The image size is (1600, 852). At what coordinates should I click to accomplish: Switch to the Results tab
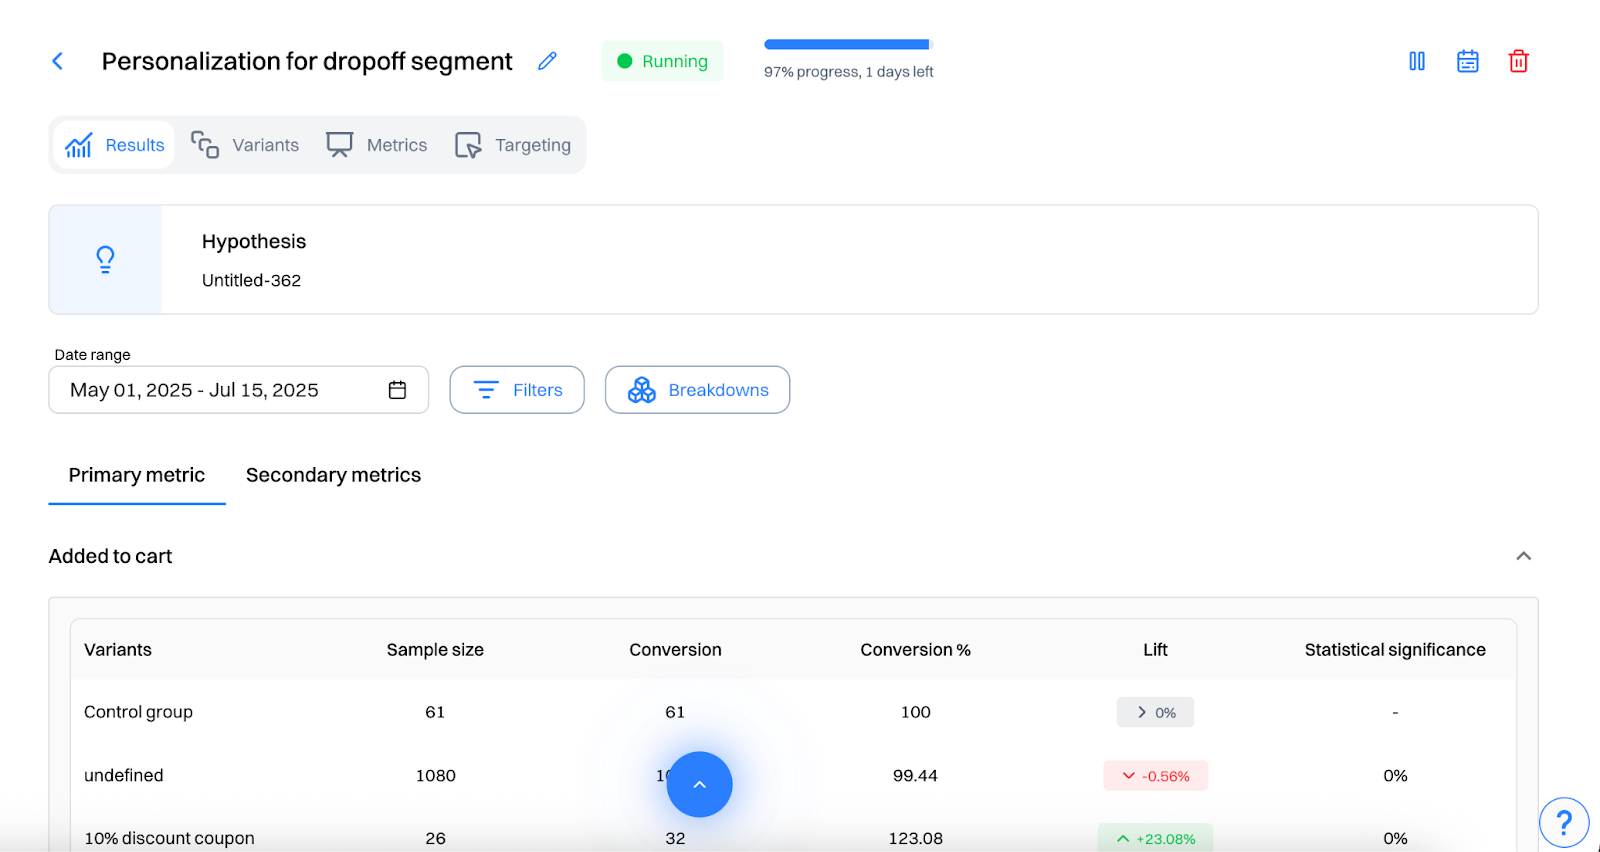point(114,145)
